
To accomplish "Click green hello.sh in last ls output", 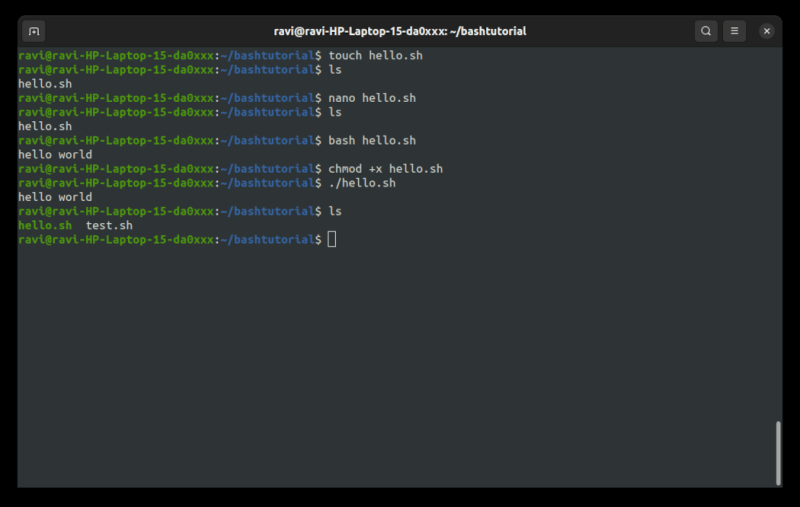I will coord(45,225).
